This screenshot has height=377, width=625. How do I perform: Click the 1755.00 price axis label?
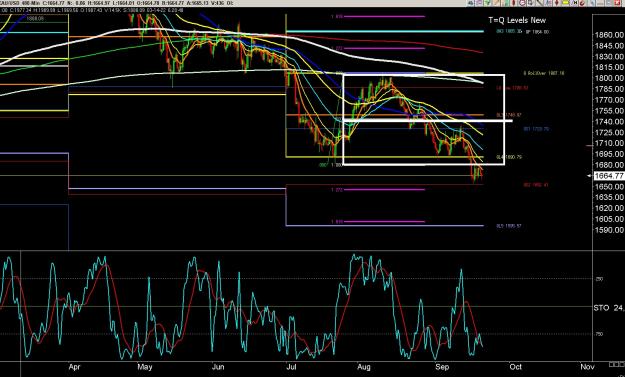pyautogui.click(x=609, y=111)
